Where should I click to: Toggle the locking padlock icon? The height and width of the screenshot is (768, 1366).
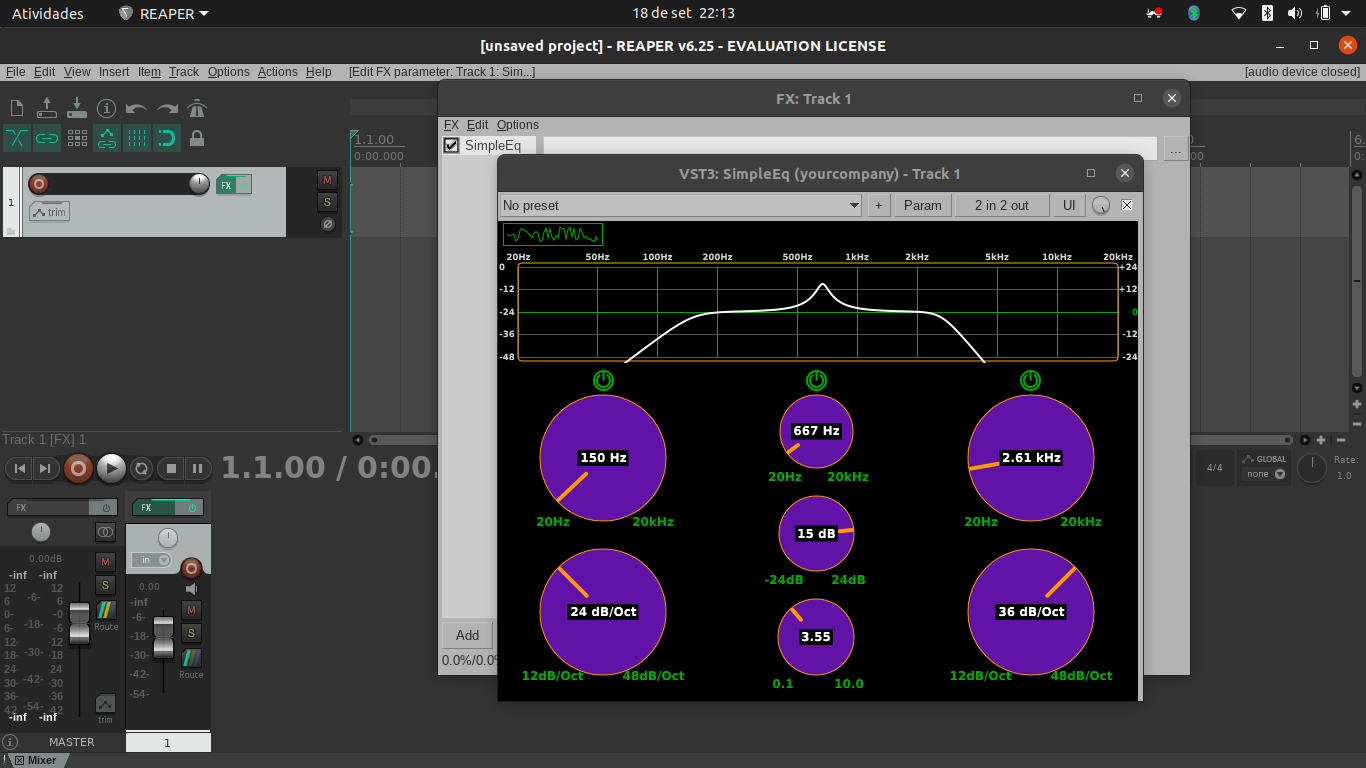click(197, 138)
